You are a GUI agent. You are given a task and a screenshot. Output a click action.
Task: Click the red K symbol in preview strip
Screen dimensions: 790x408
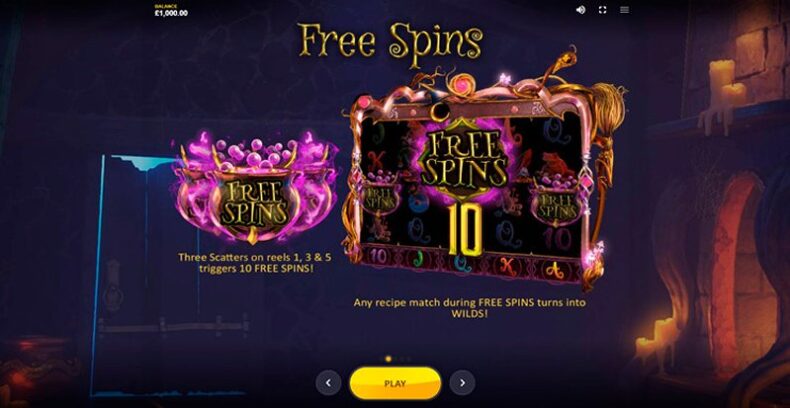click(x=507, y=265)
